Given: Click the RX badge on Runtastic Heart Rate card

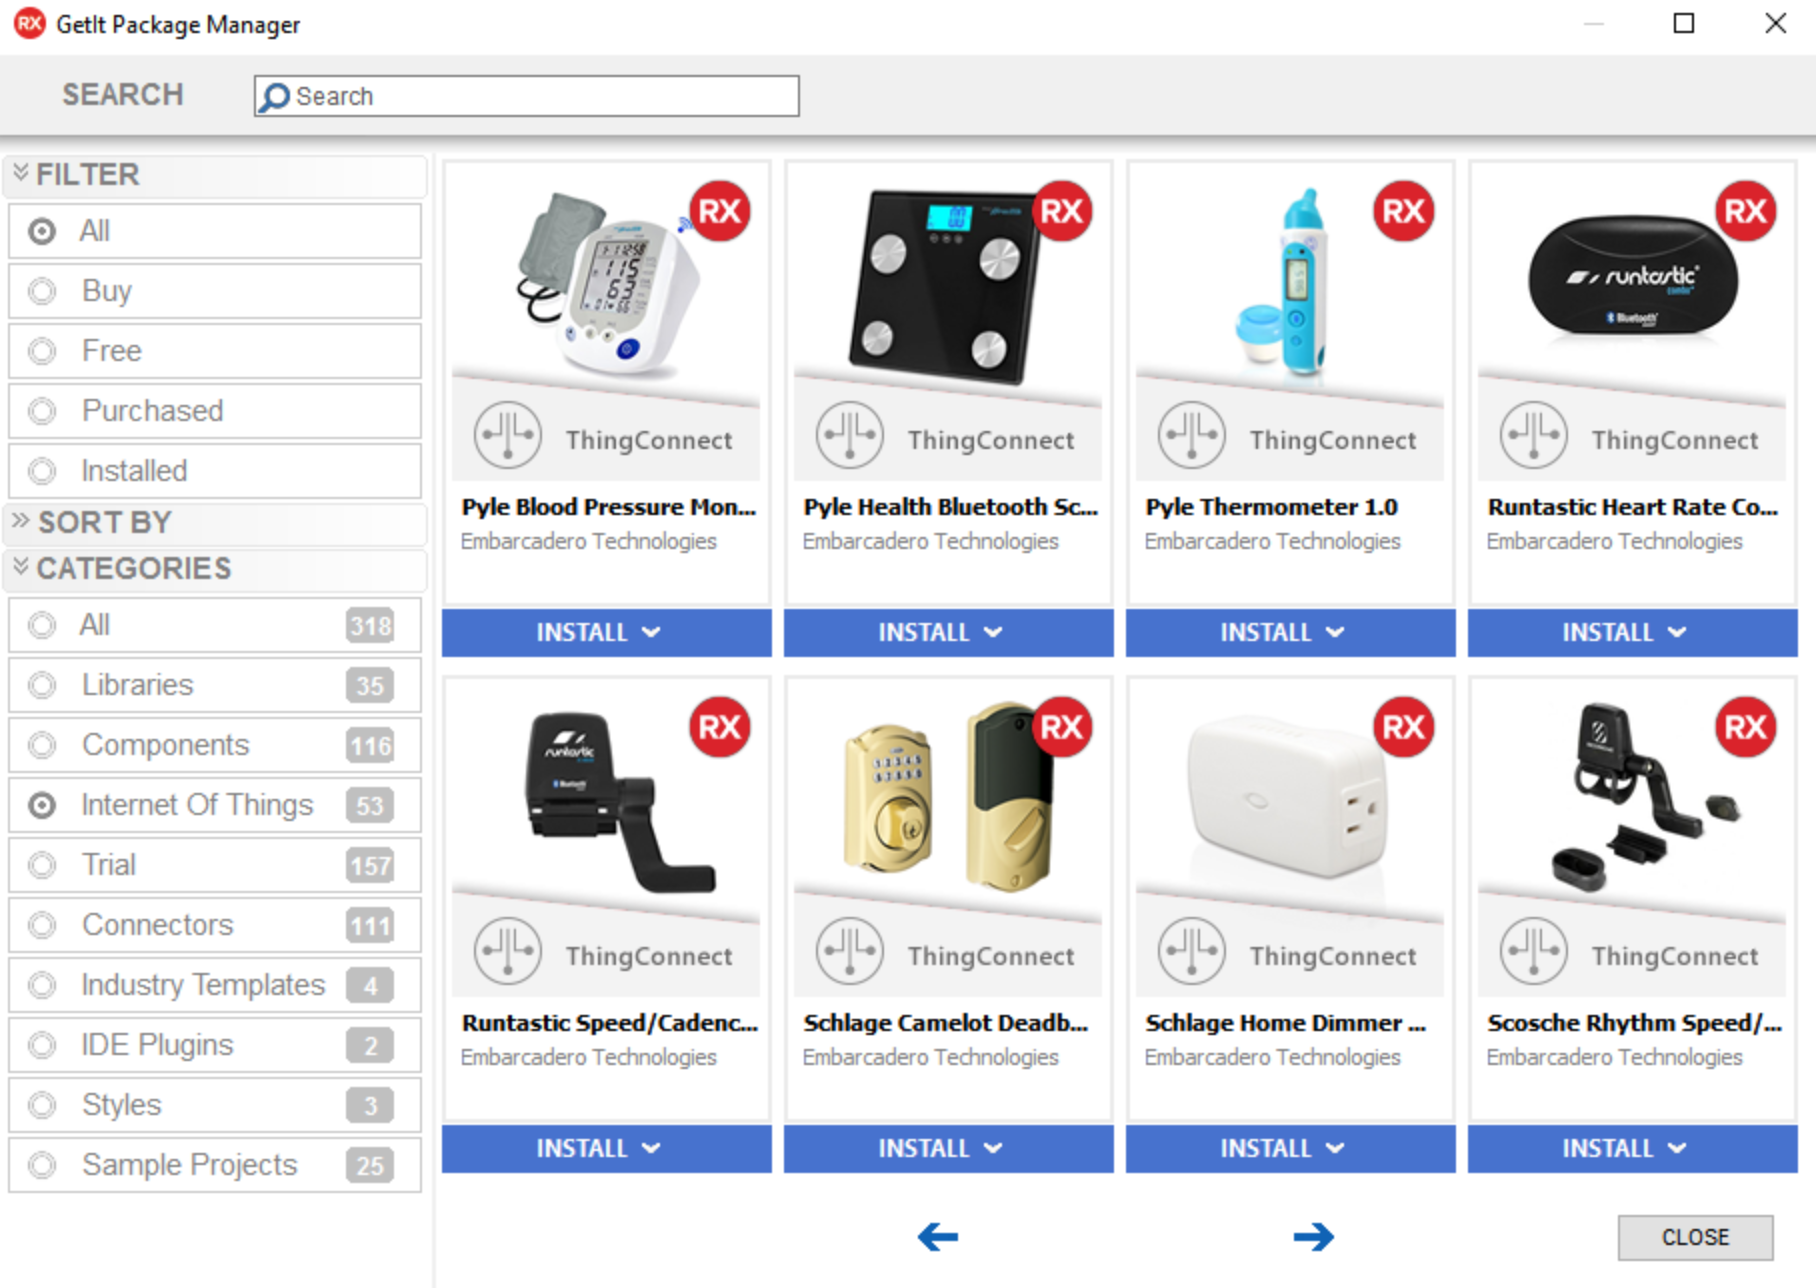Looking at the screenshot, I should pos(1746,211).
